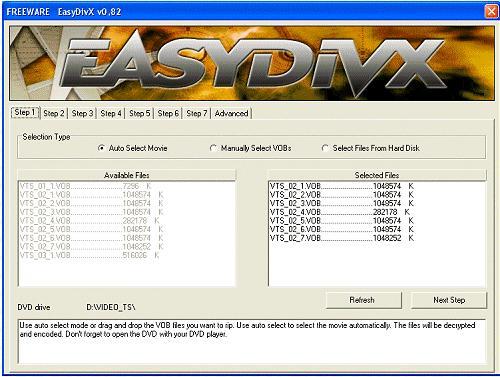Click VTS_01_1.VOB in Available Files list
The width and height of the screenshot is (500, 377).
86,186
